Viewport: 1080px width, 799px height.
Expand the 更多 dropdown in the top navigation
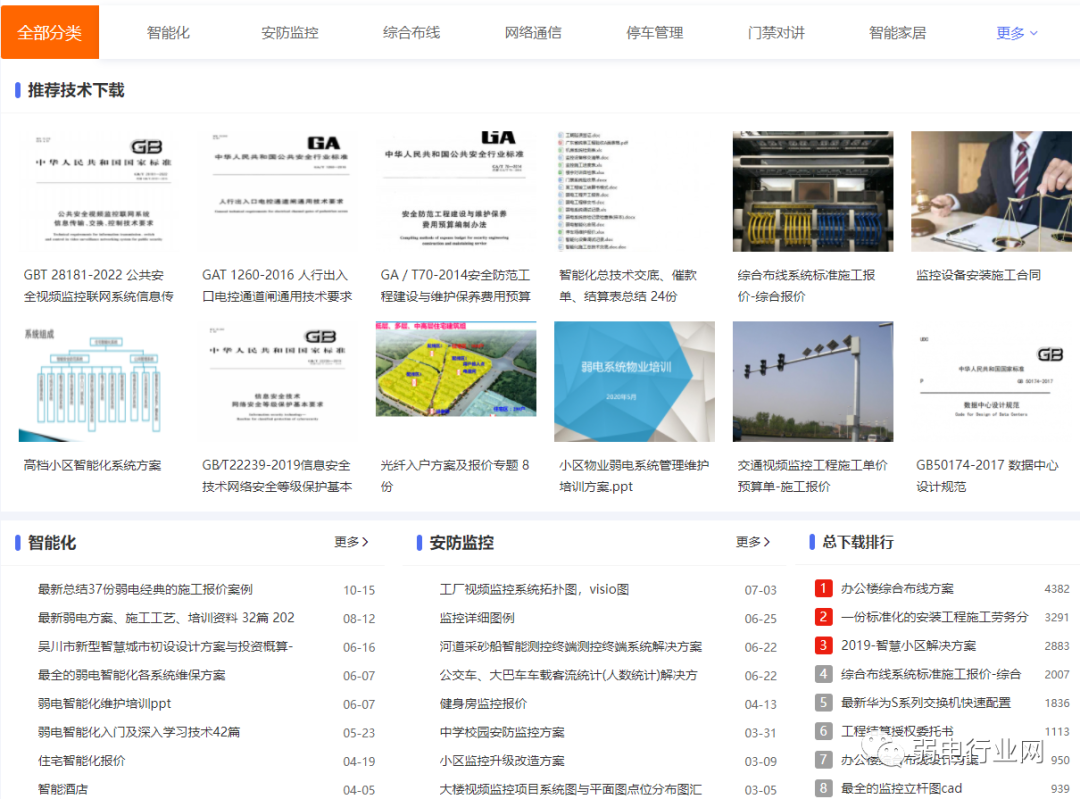tap(1016, 31)
